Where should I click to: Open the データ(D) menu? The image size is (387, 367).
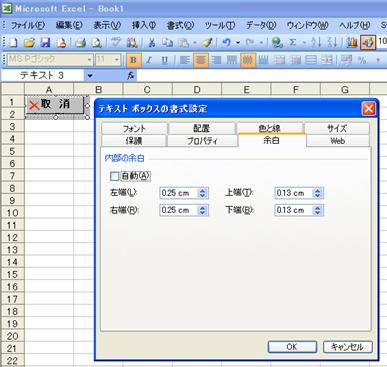[261, 25]
